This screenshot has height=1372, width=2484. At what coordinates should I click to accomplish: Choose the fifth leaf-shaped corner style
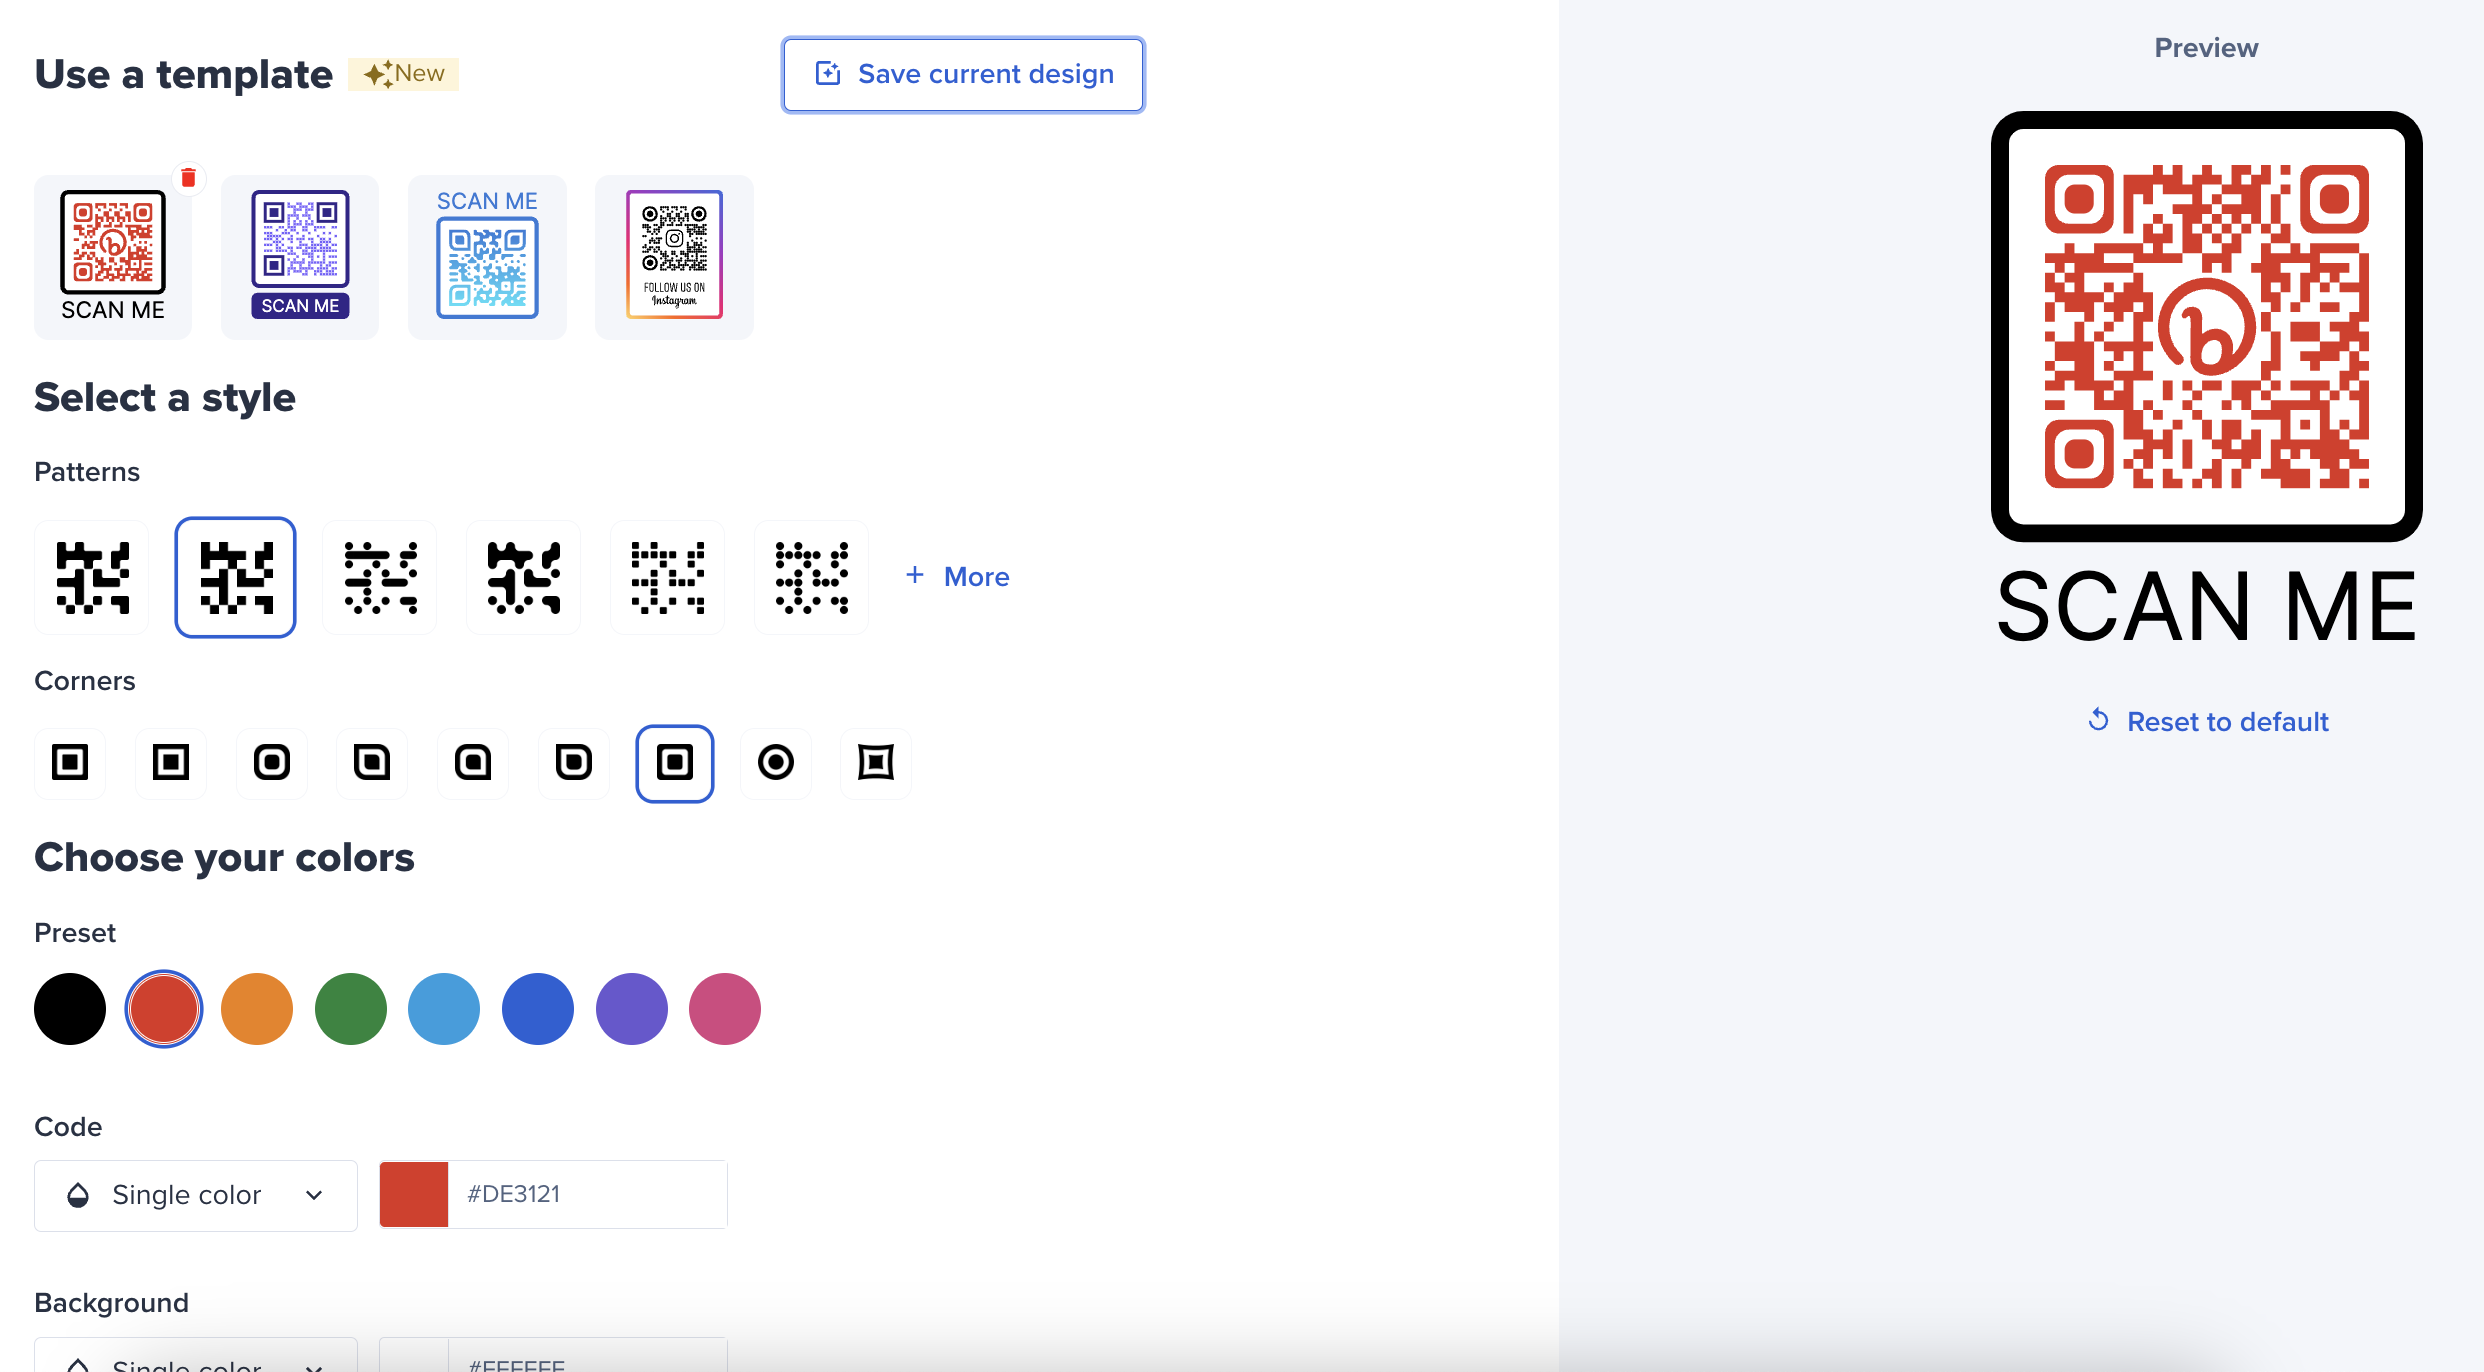(473, 763)
